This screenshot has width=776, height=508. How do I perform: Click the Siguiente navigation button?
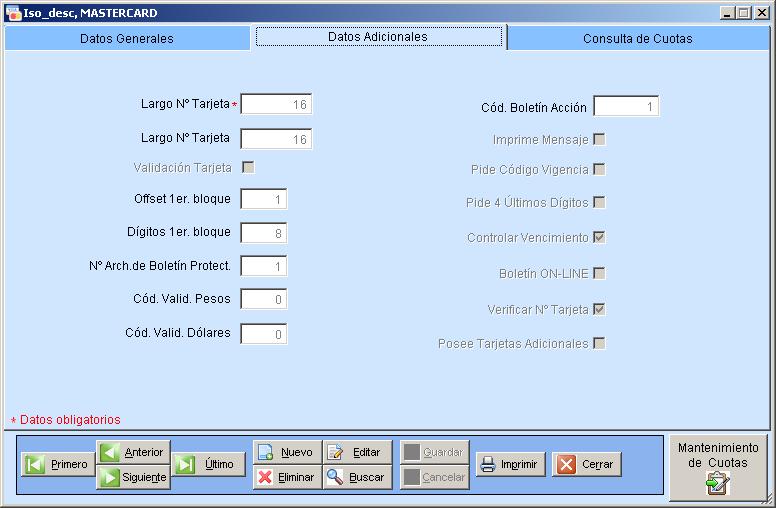[133, 478]
